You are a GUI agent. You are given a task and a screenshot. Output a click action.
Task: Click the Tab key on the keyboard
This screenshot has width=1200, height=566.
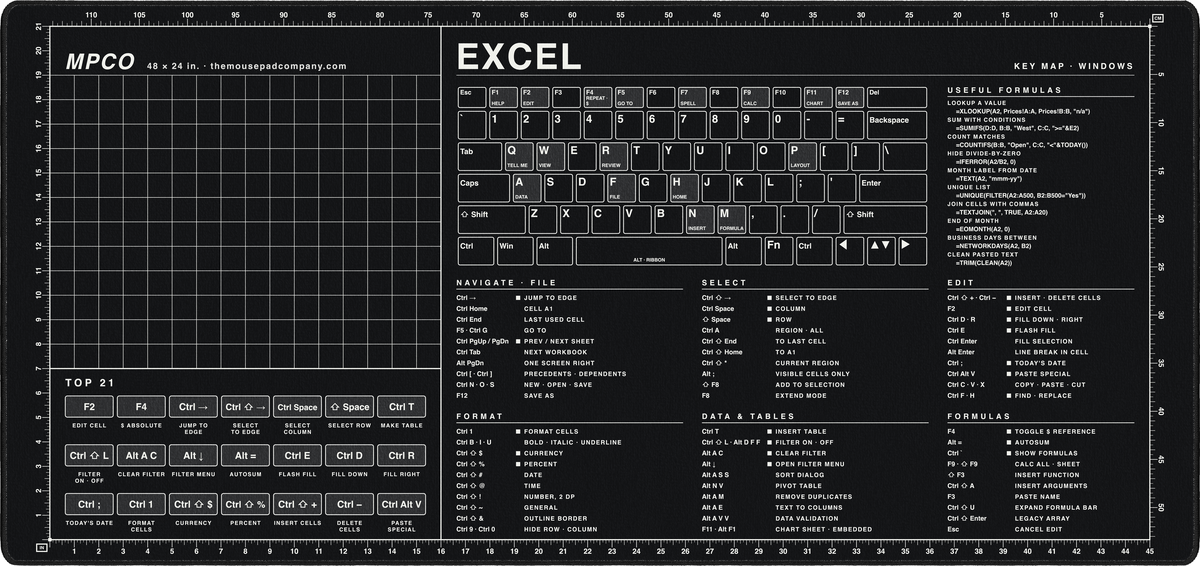(479, 157)
